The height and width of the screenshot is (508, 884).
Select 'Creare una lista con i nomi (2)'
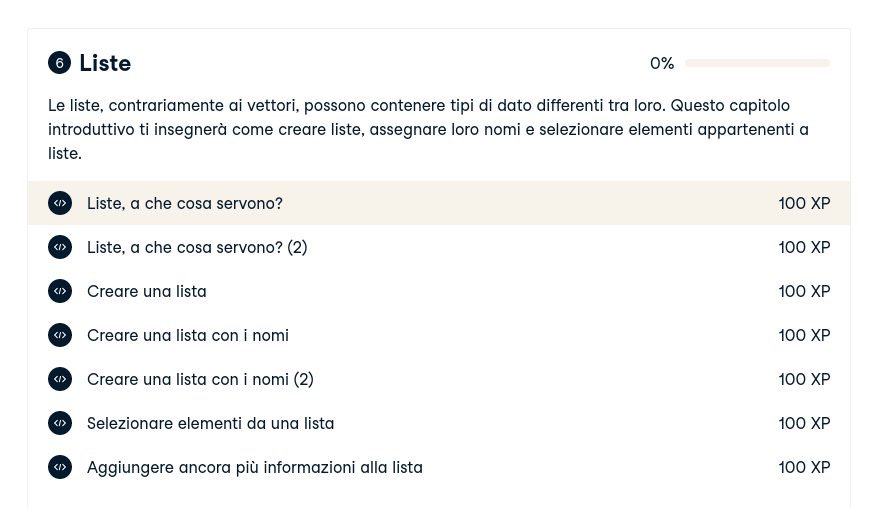tap(200, 379)
